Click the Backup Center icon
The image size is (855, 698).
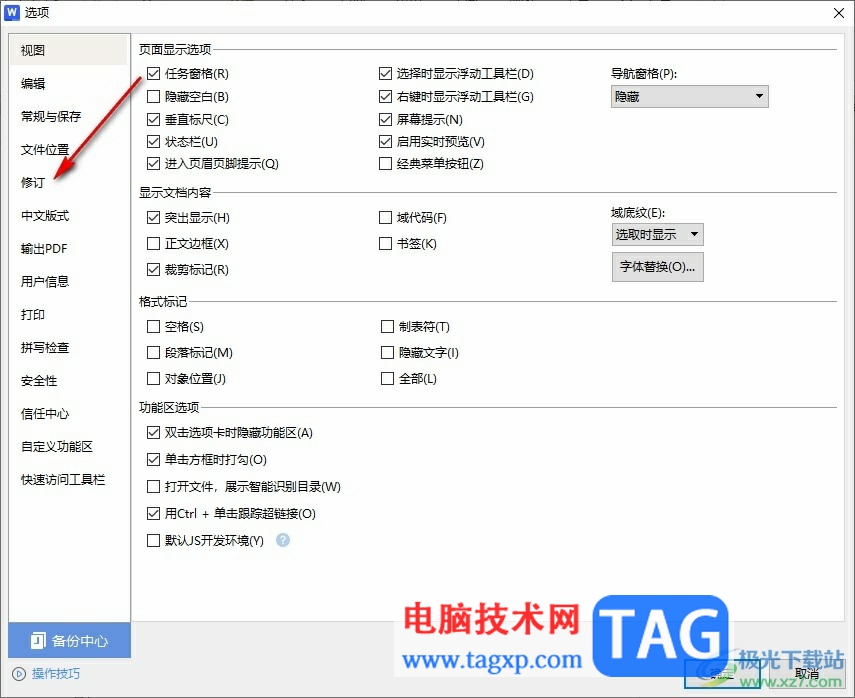[38, 640]
